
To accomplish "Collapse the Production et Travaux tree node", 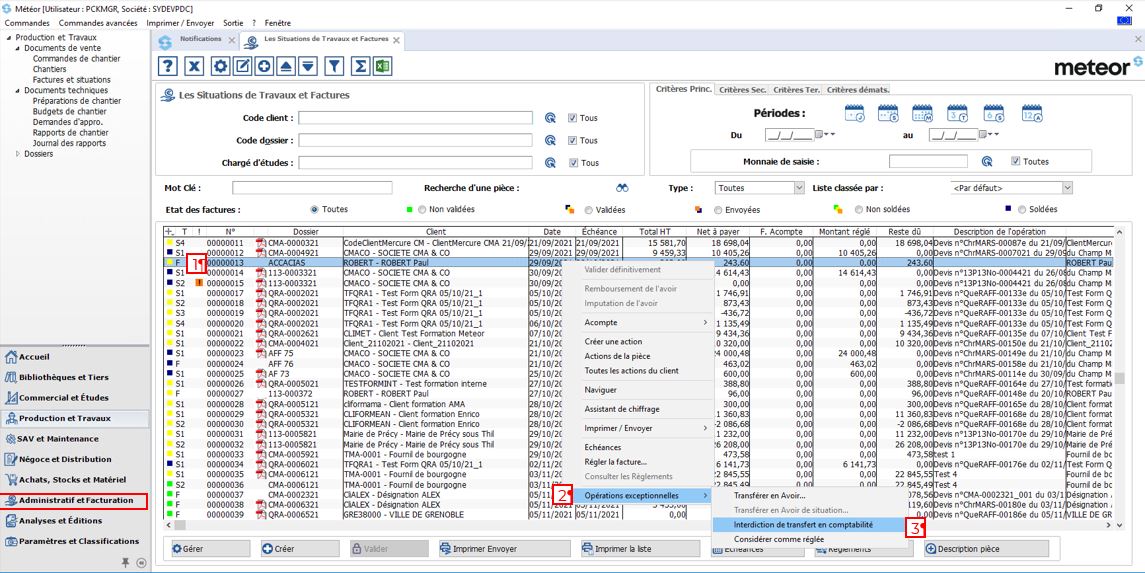I will click(x=9, y=37).
